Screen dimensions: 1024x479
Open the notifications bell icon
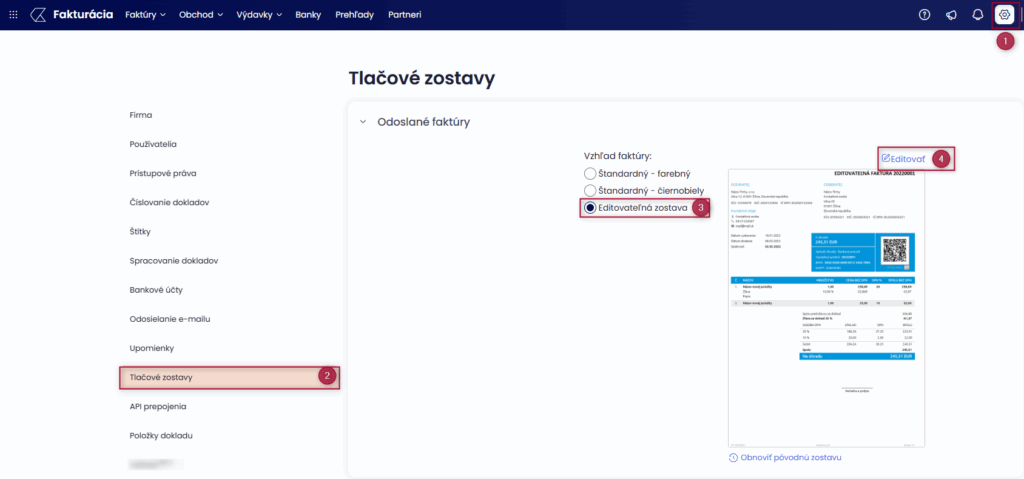tap(978, 15)
